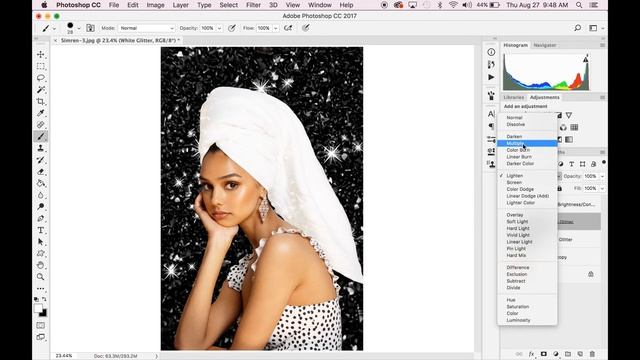640x360 pixels.
Task: Turn layer filtering on or off
Action: (604, 162)
